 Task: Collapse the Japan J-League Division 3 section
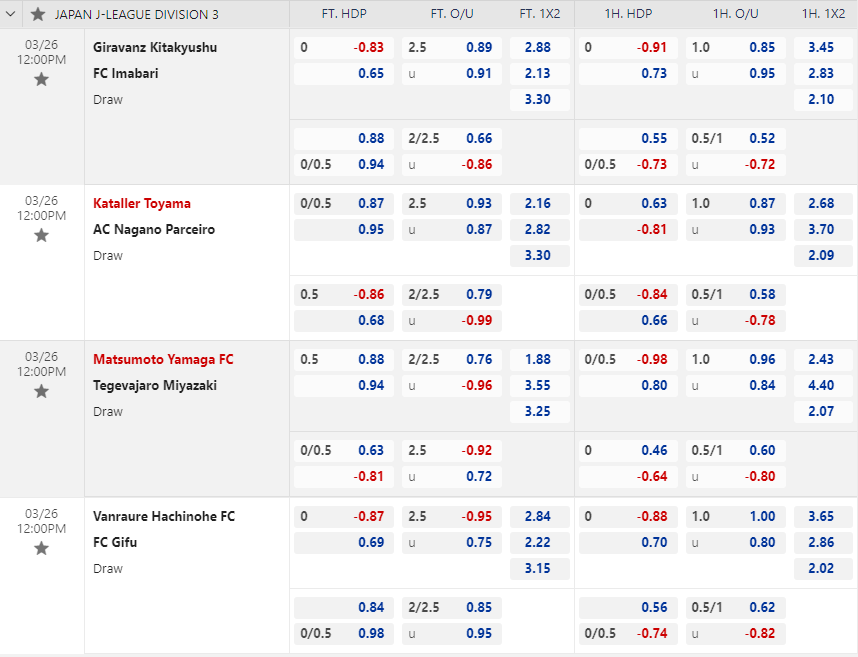click(x=10, y=14)
